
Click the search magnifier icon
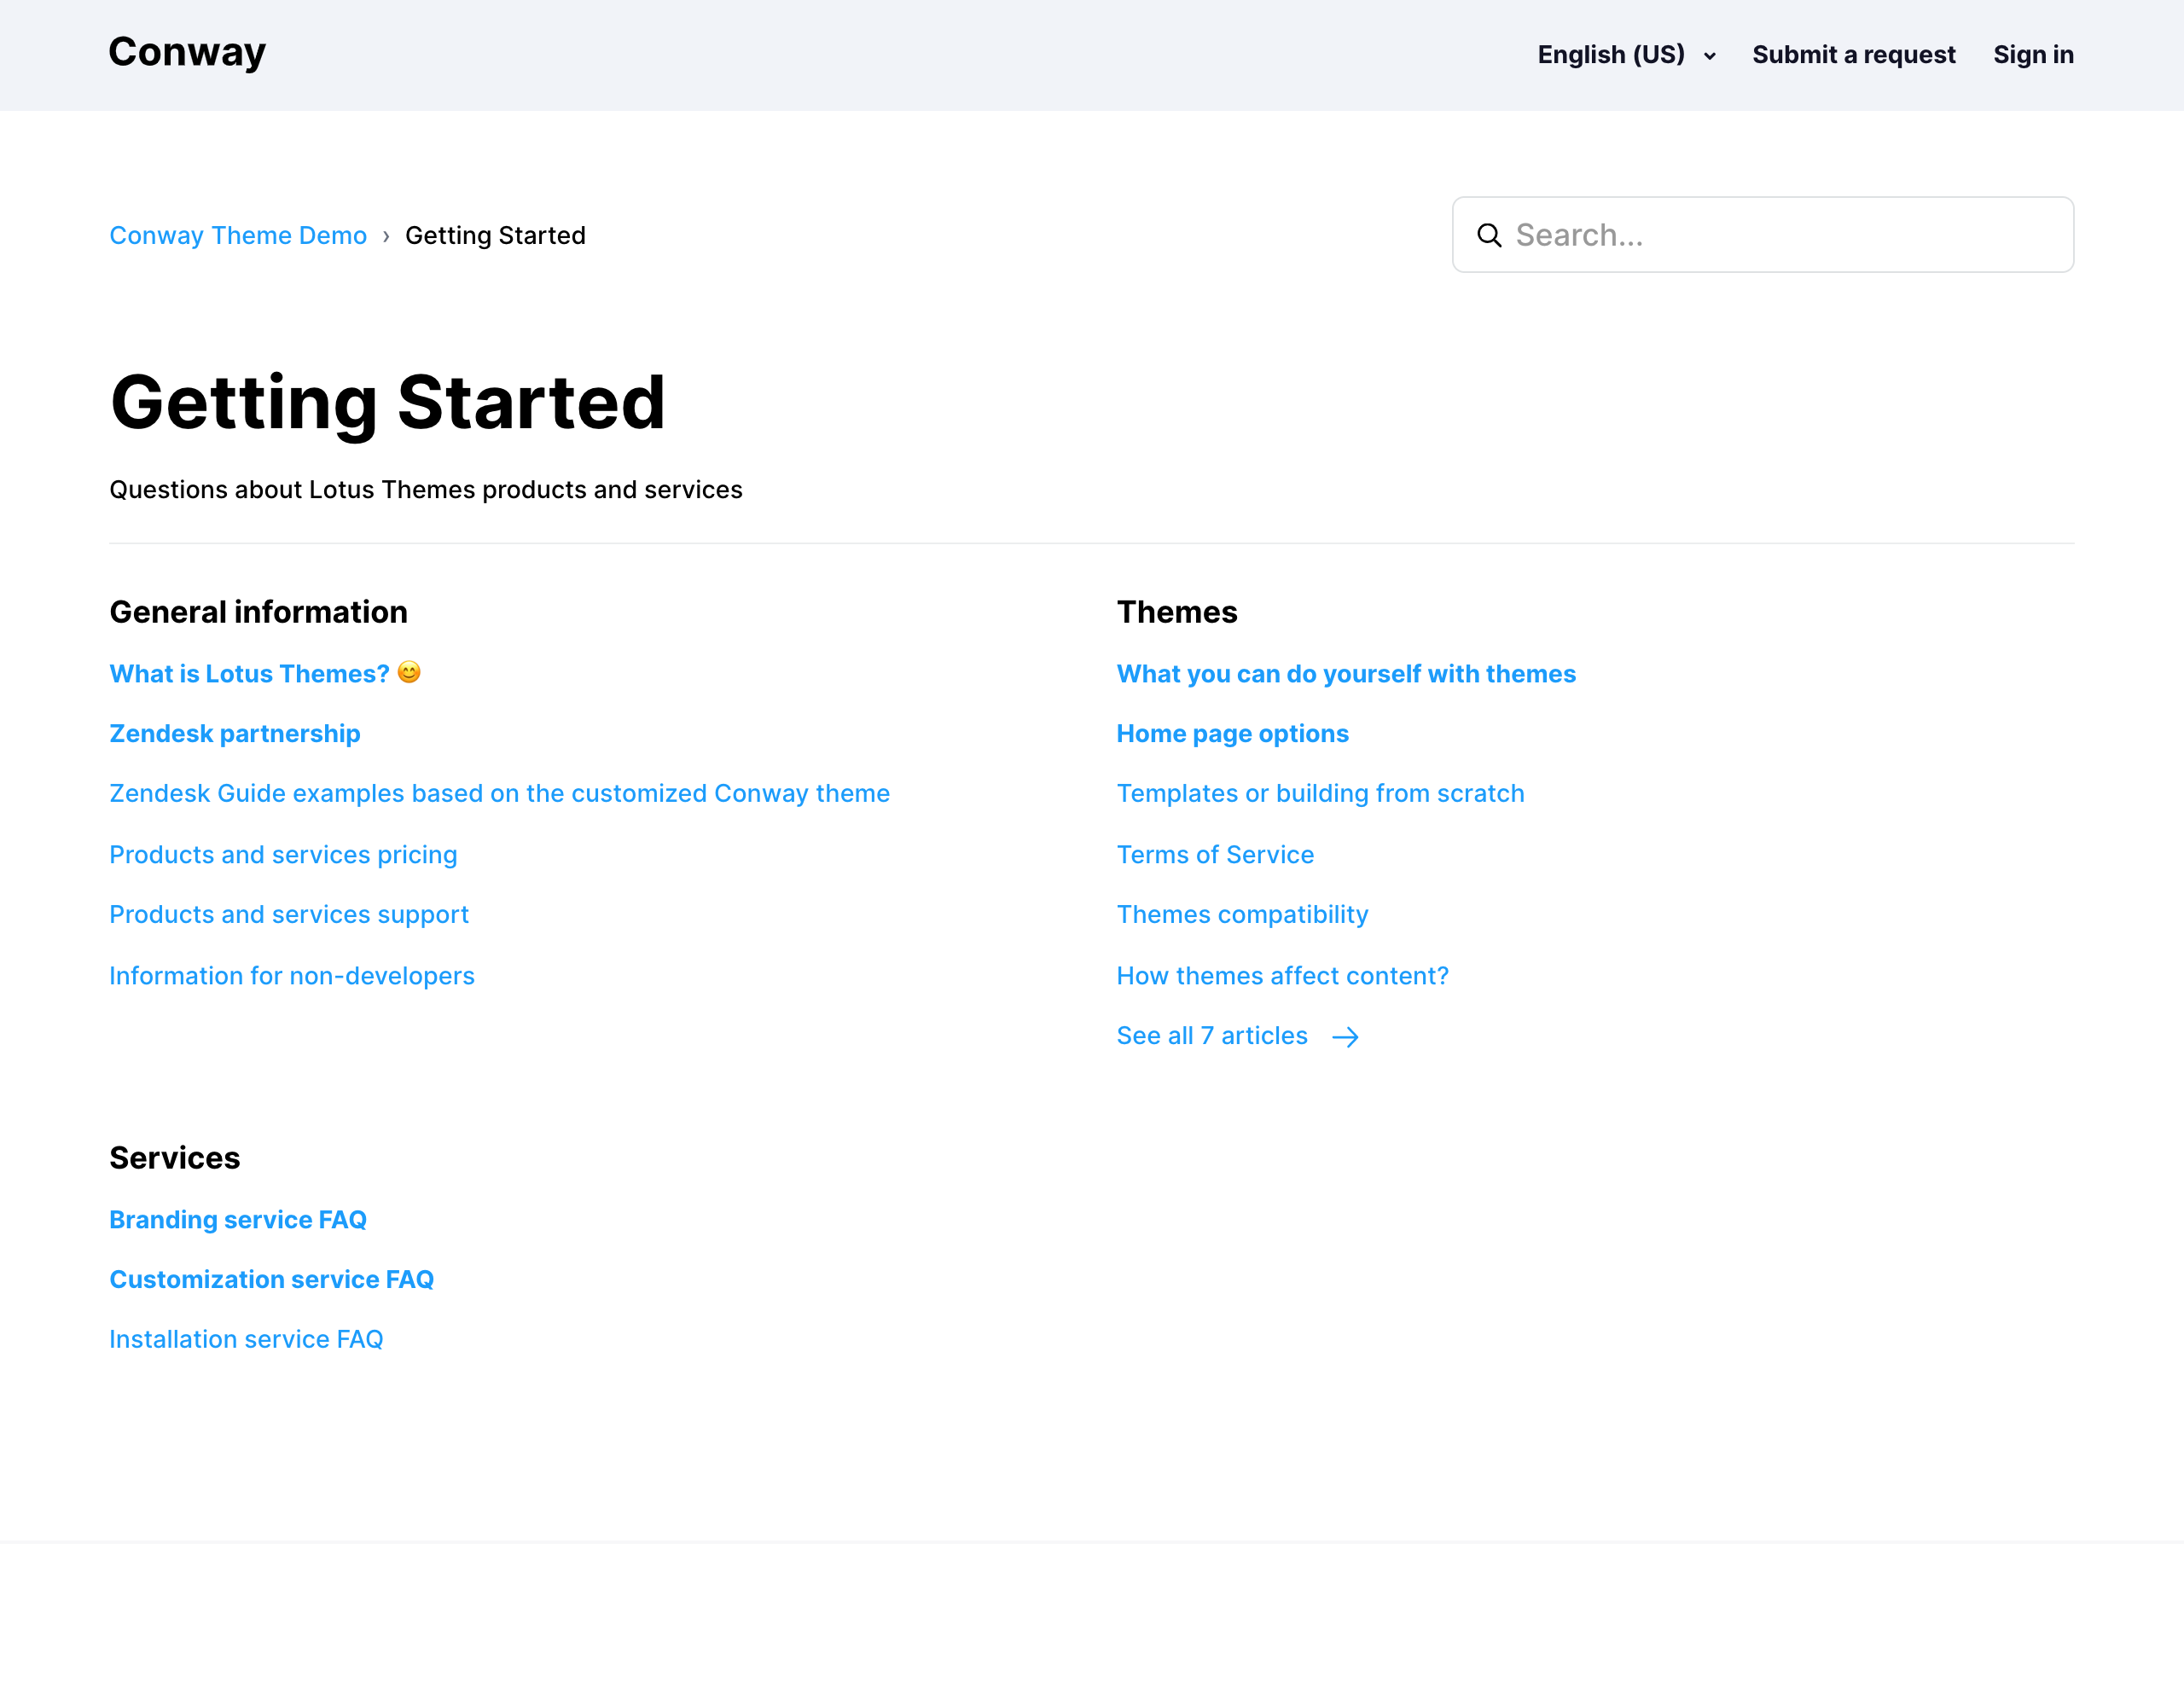tap(1489, 235)
